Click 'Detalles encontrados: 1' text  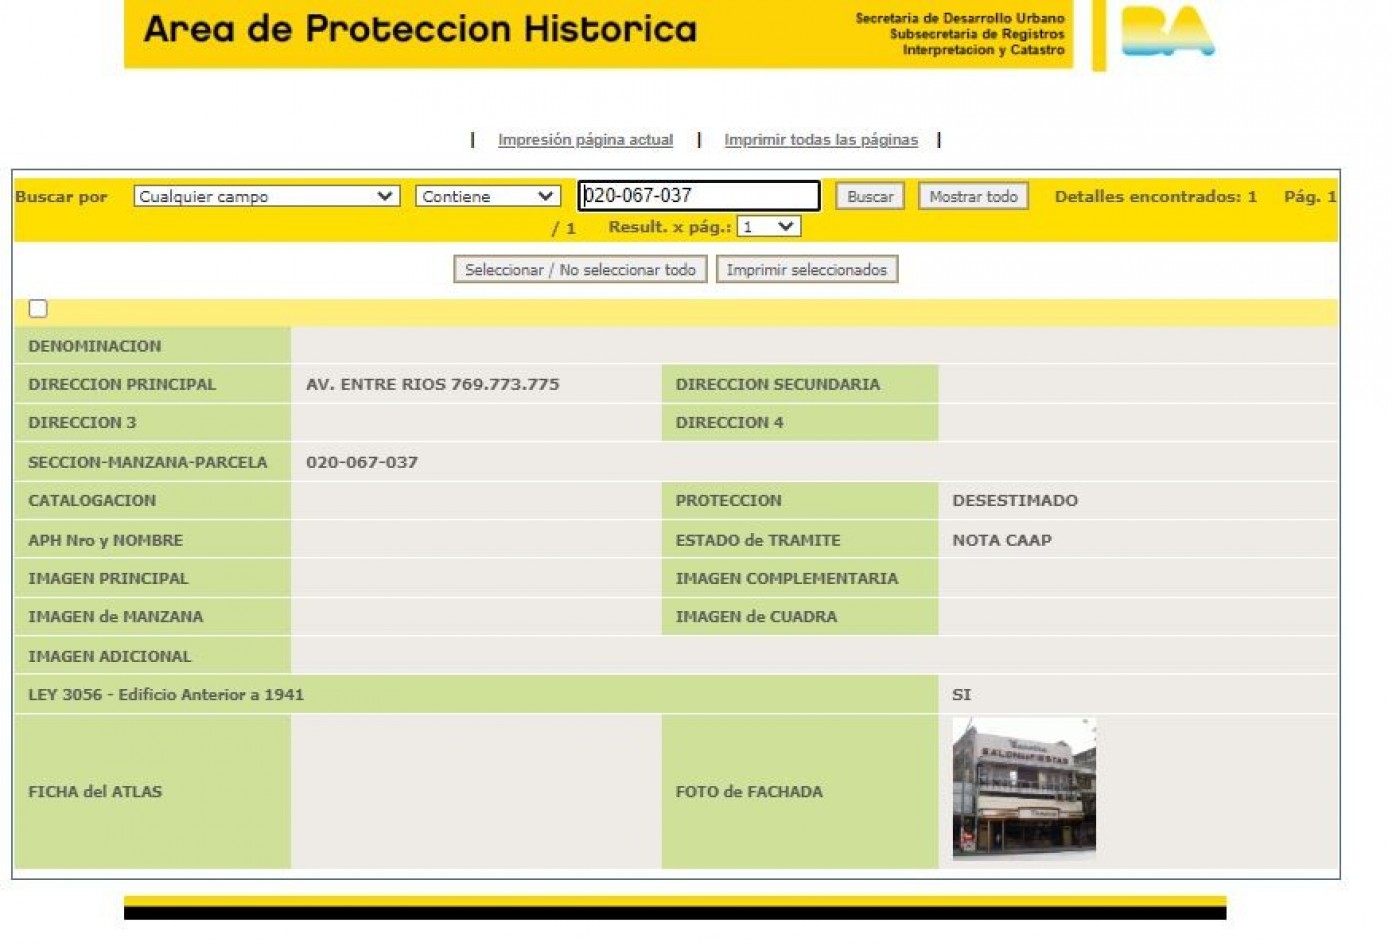[x=1155, y=196]
